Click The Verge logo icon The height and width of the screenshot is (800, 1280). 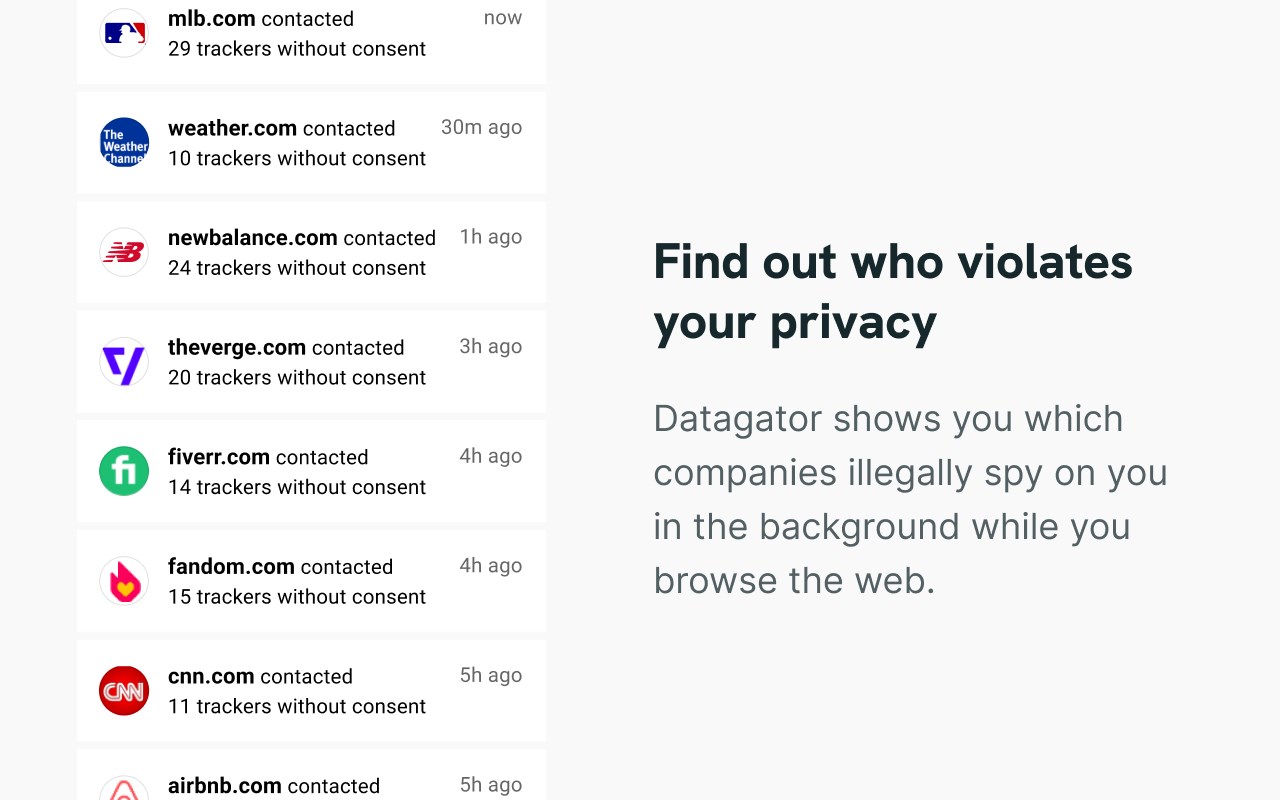[x=124, y=362]
